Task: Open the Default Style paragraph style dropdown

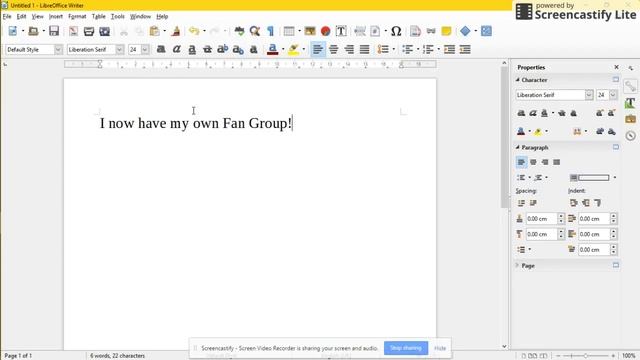Action: tap(58, 49)
